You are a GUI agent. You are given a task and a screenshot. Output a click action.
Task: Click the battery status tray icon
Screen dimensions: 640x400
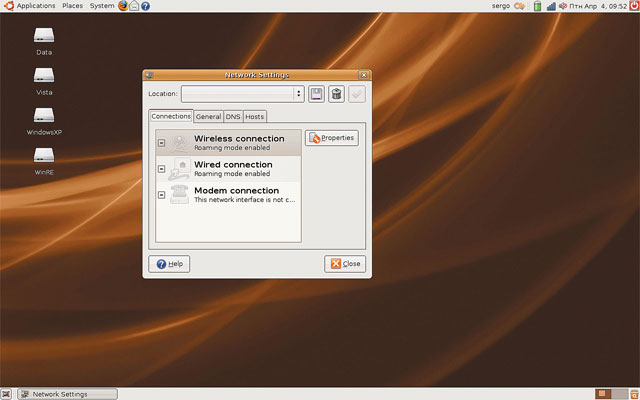click(x=538, y=6)
